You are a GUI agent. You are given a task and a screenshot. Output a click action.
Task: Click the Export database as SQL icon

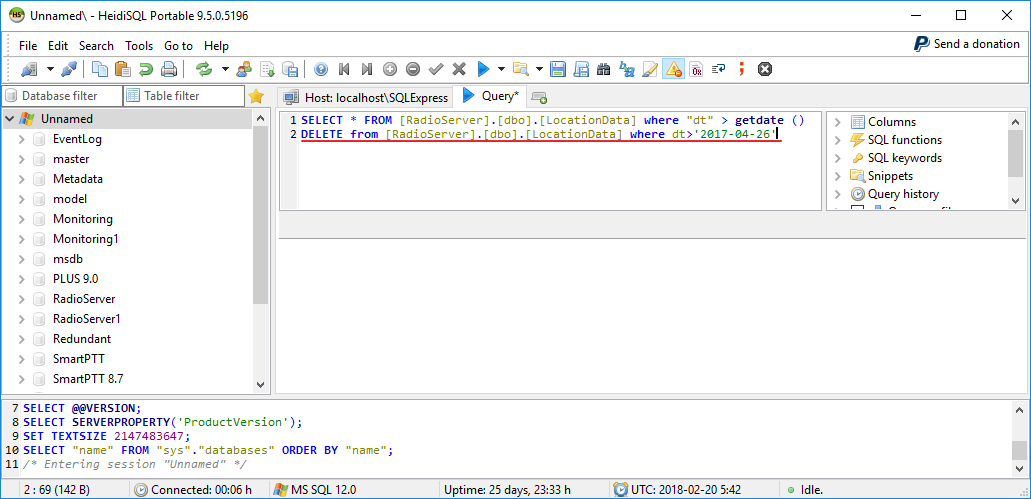(x=290, y=68)
